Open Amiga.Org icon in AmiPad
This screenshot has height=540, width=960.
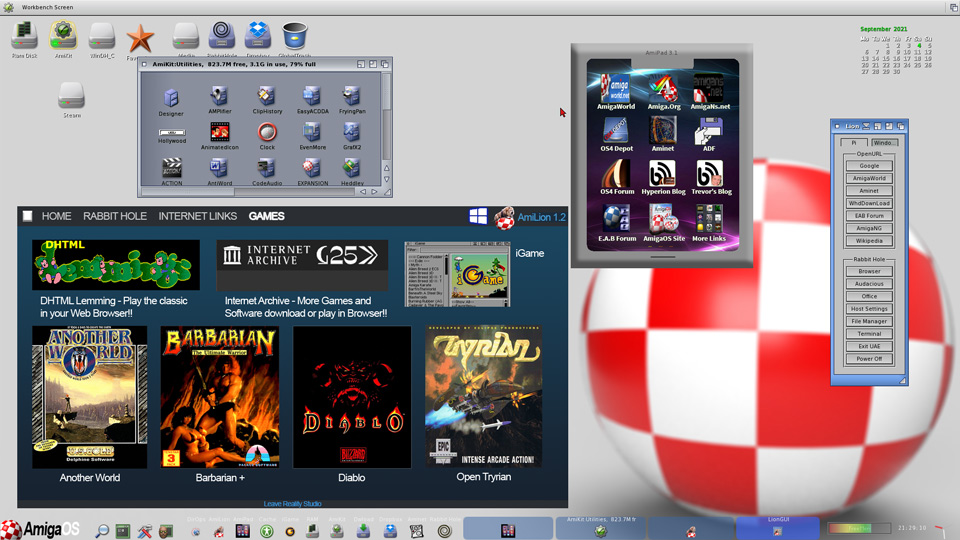664,91
